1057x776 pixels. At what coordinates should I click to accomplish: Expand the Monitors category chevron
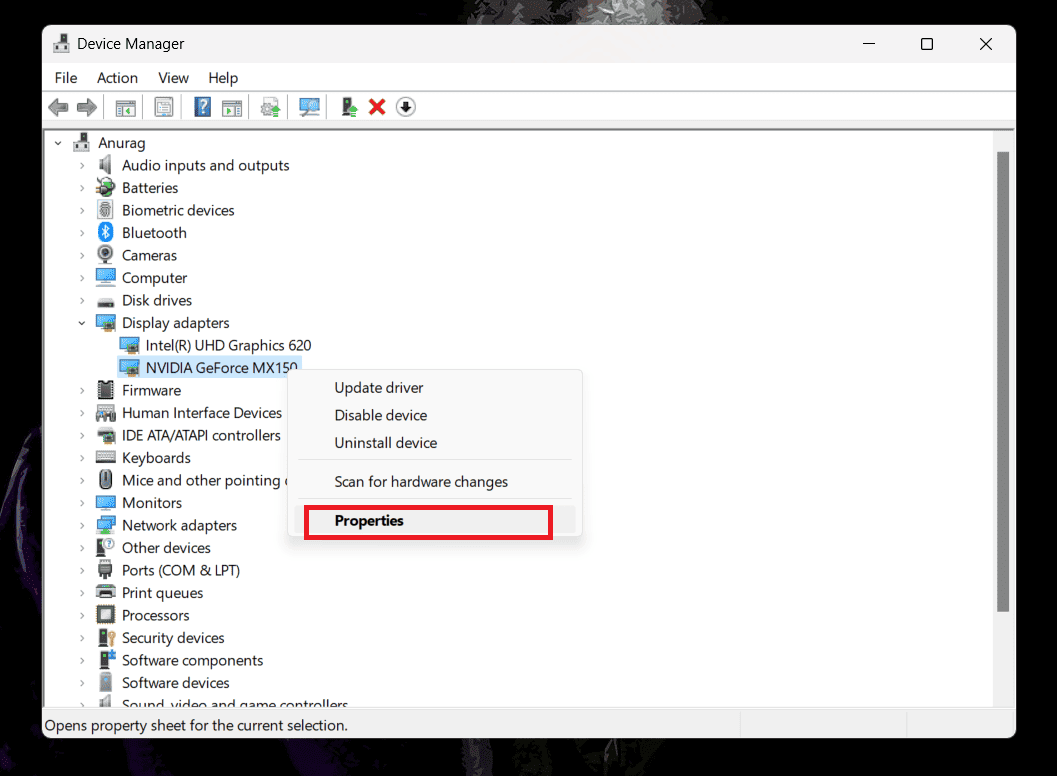(x=82, y=503)
